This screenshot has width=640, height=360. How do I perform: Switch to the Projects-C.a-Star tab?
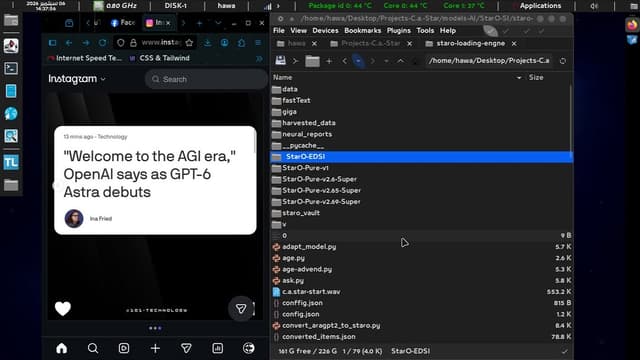[x=371, y=43]
